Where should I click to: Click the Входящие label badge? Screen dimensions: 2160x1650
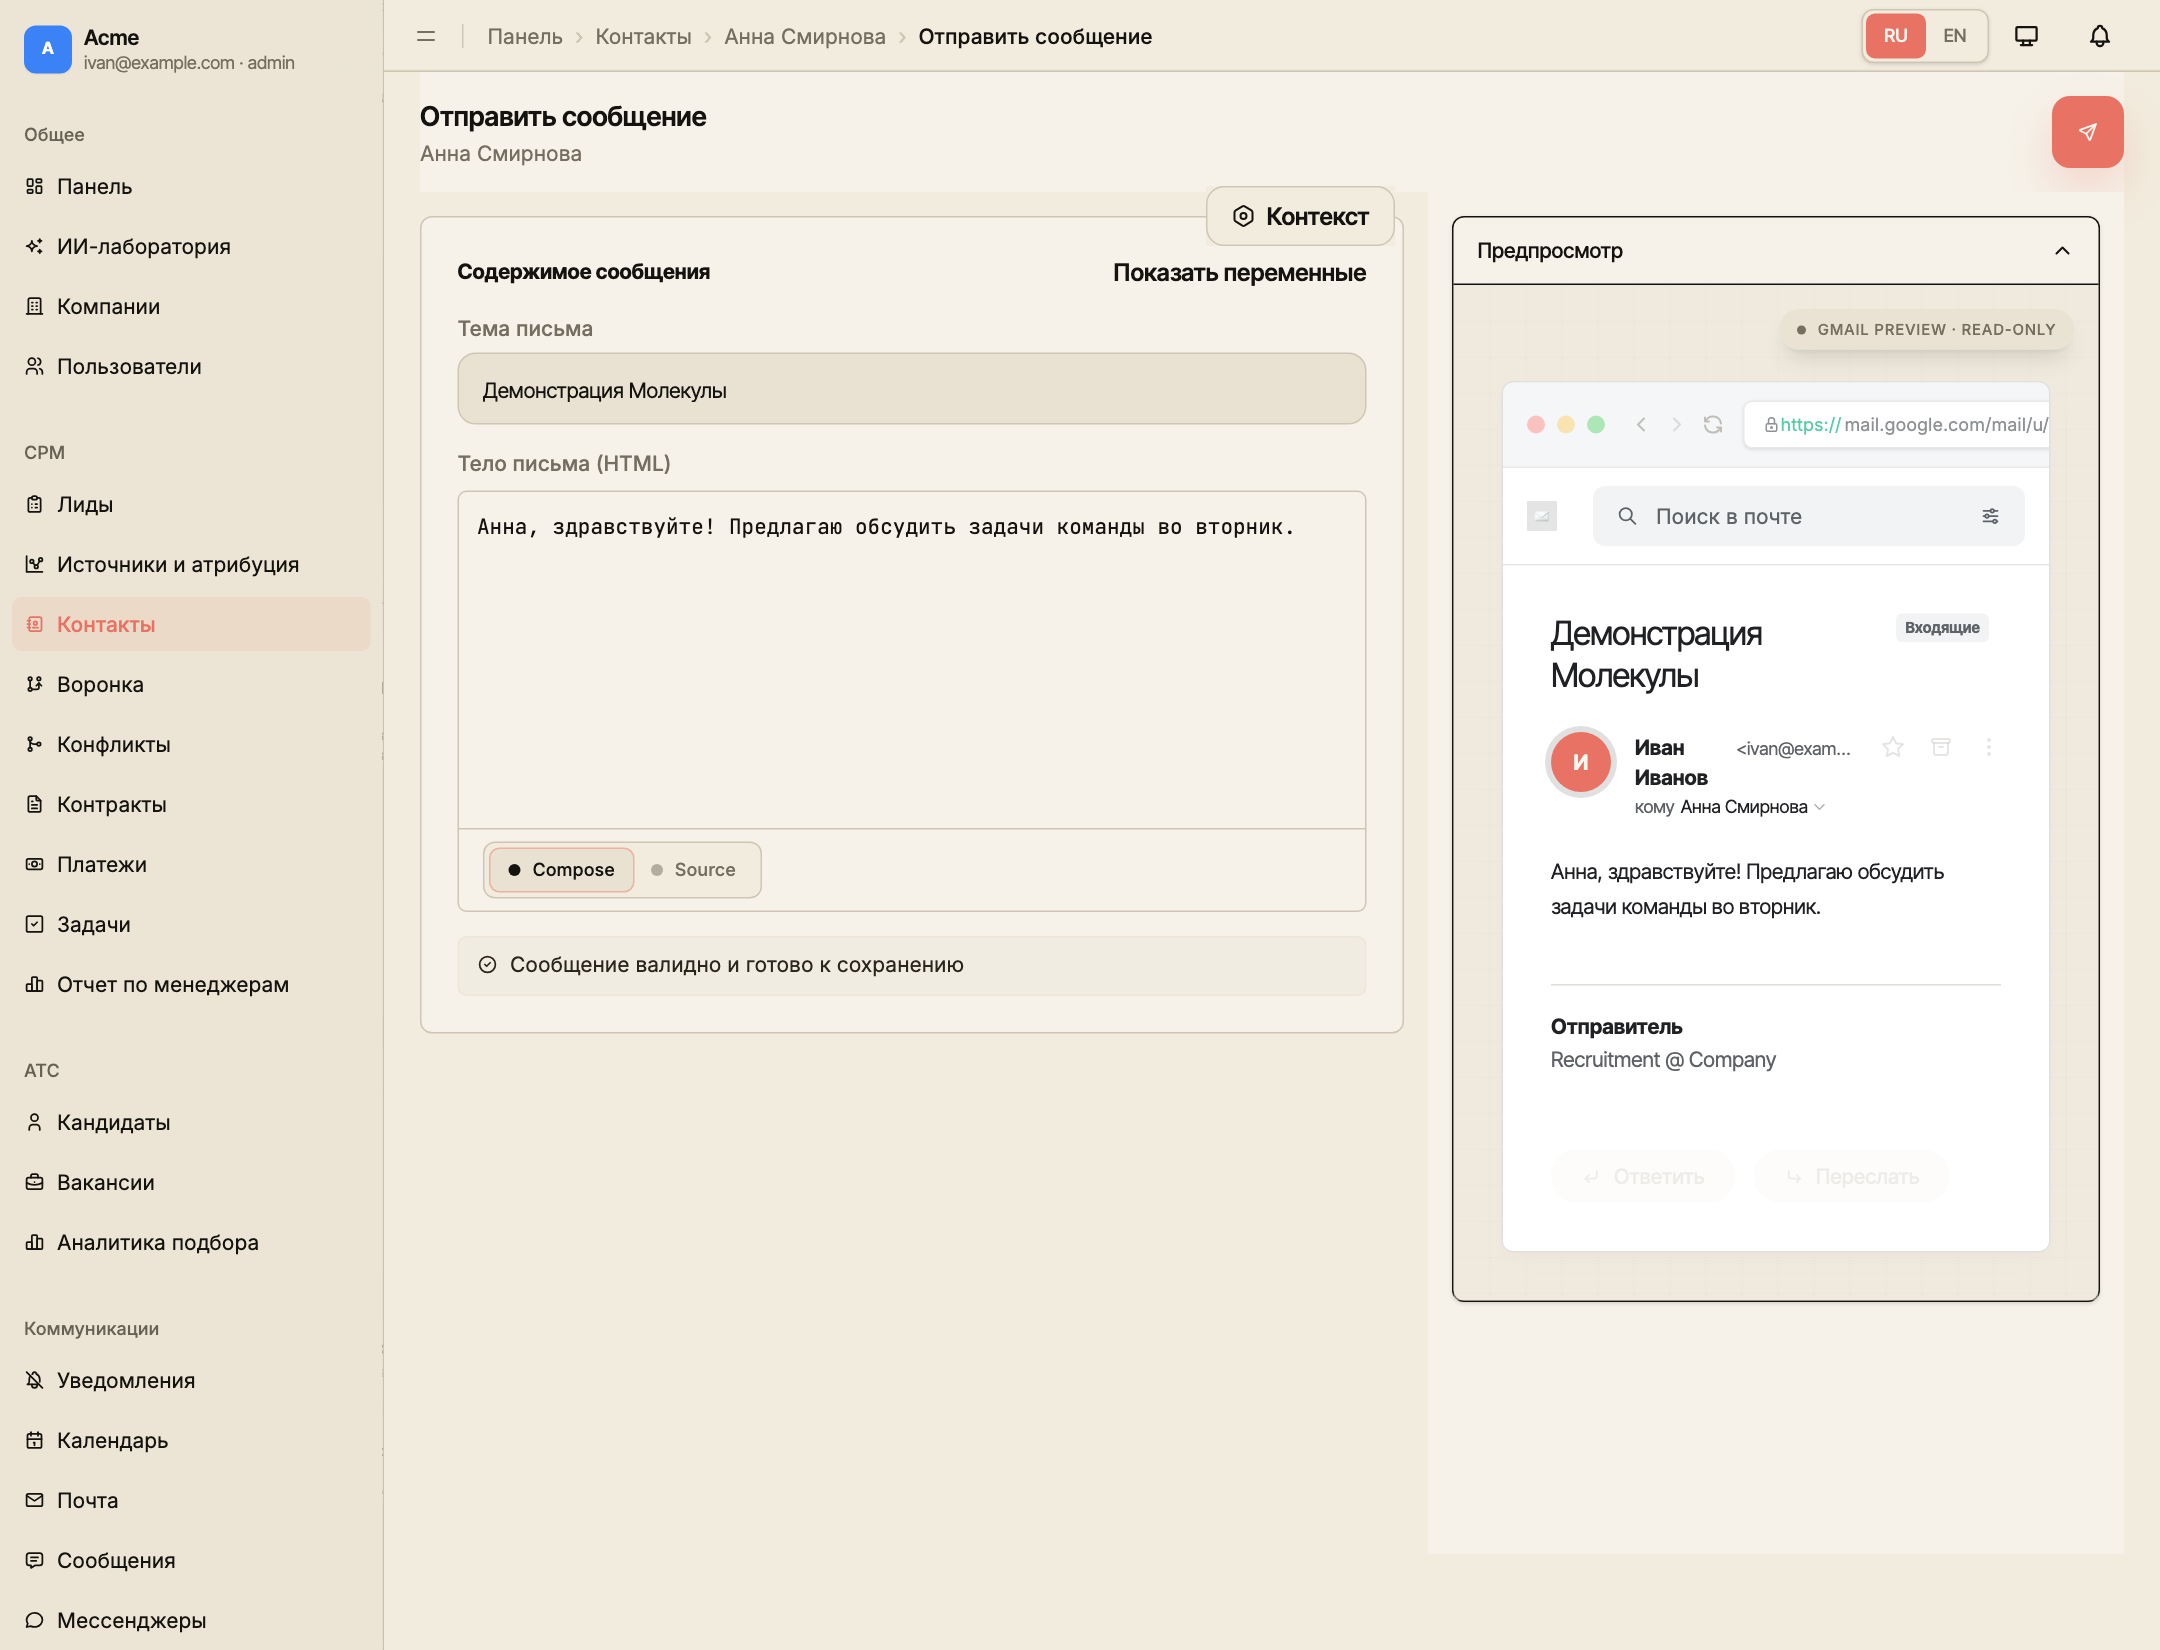1942,628
